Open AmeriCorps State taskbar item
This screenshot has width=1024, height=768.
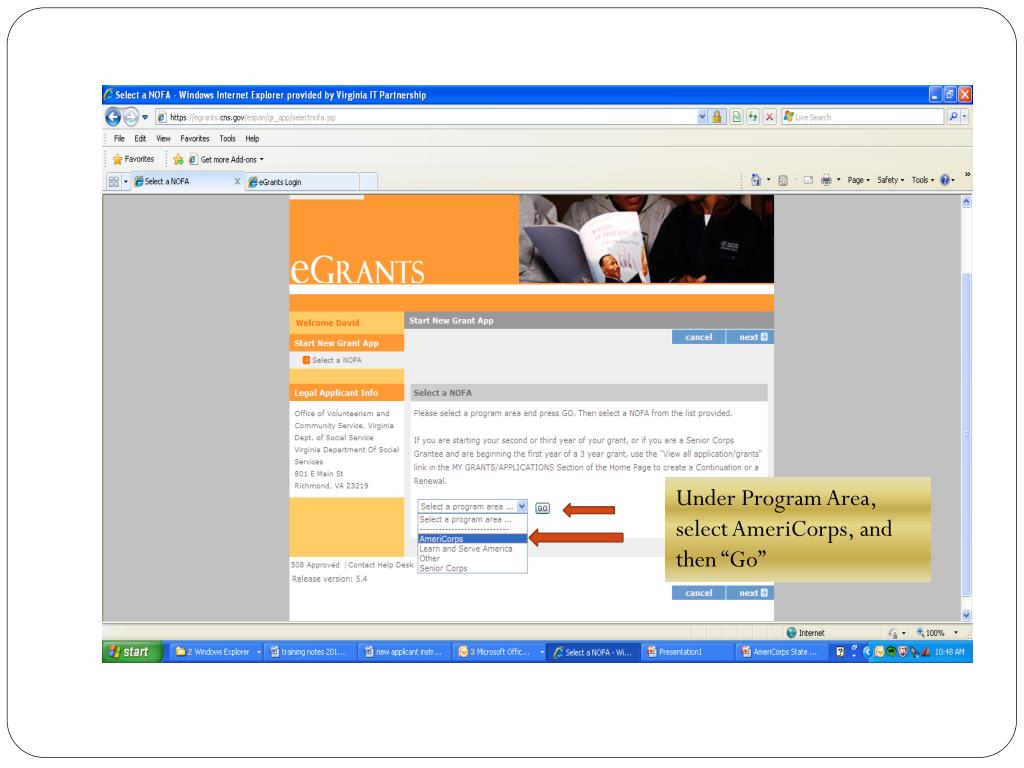click(782, 652)
